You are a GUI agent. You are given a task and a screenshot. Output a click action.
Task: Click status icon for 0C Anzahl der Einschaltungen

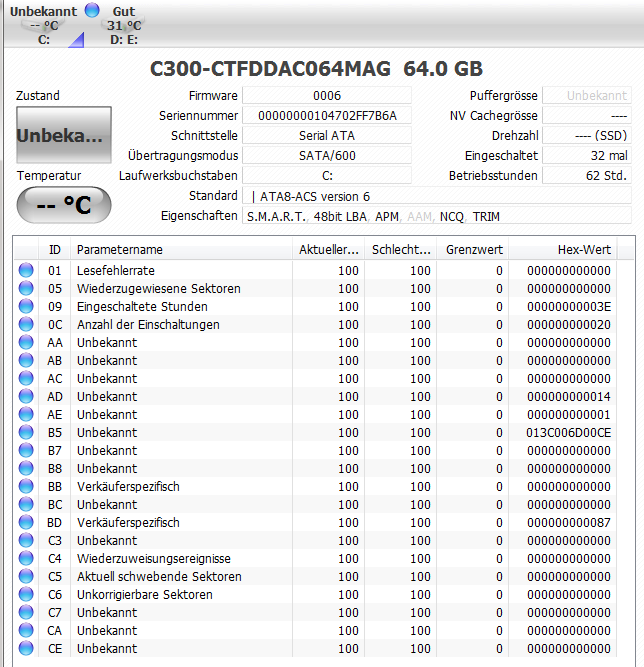point(26,324)
